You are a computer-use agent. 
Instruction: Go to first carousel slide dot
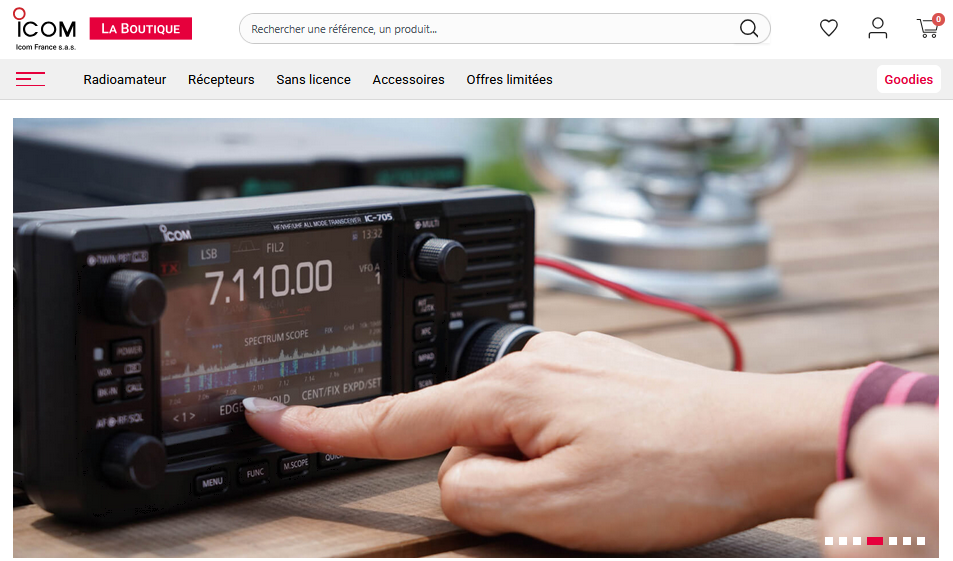click(829, 541)
